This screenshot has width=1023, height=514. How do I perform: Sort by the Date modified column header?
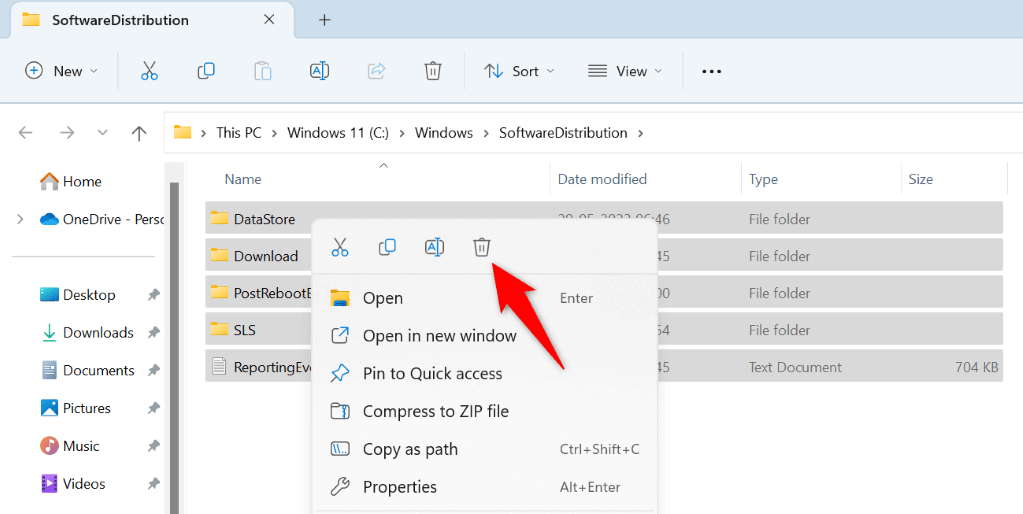[x=602, y=179]
